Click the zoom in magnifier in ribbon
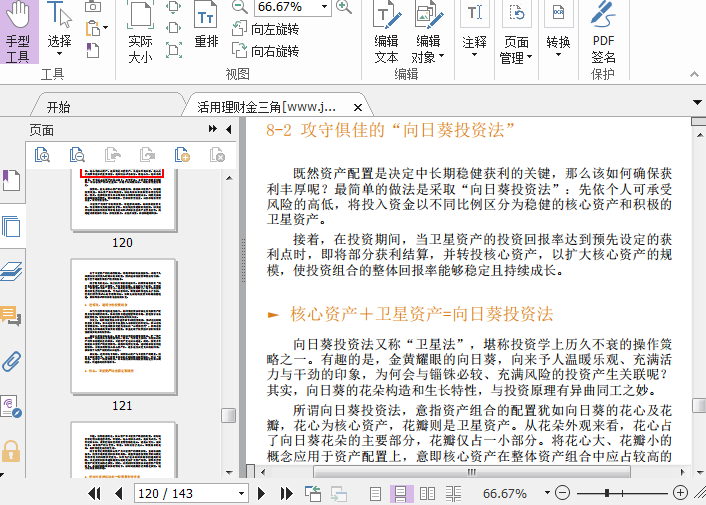Image resolution: width=706 pixels, height=505 pixels. [344, 6]
